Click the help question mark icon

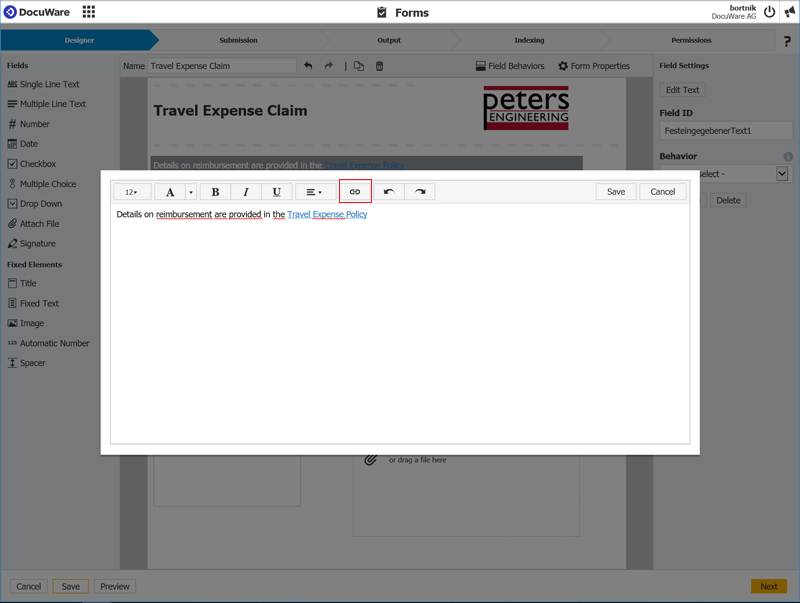787,41
